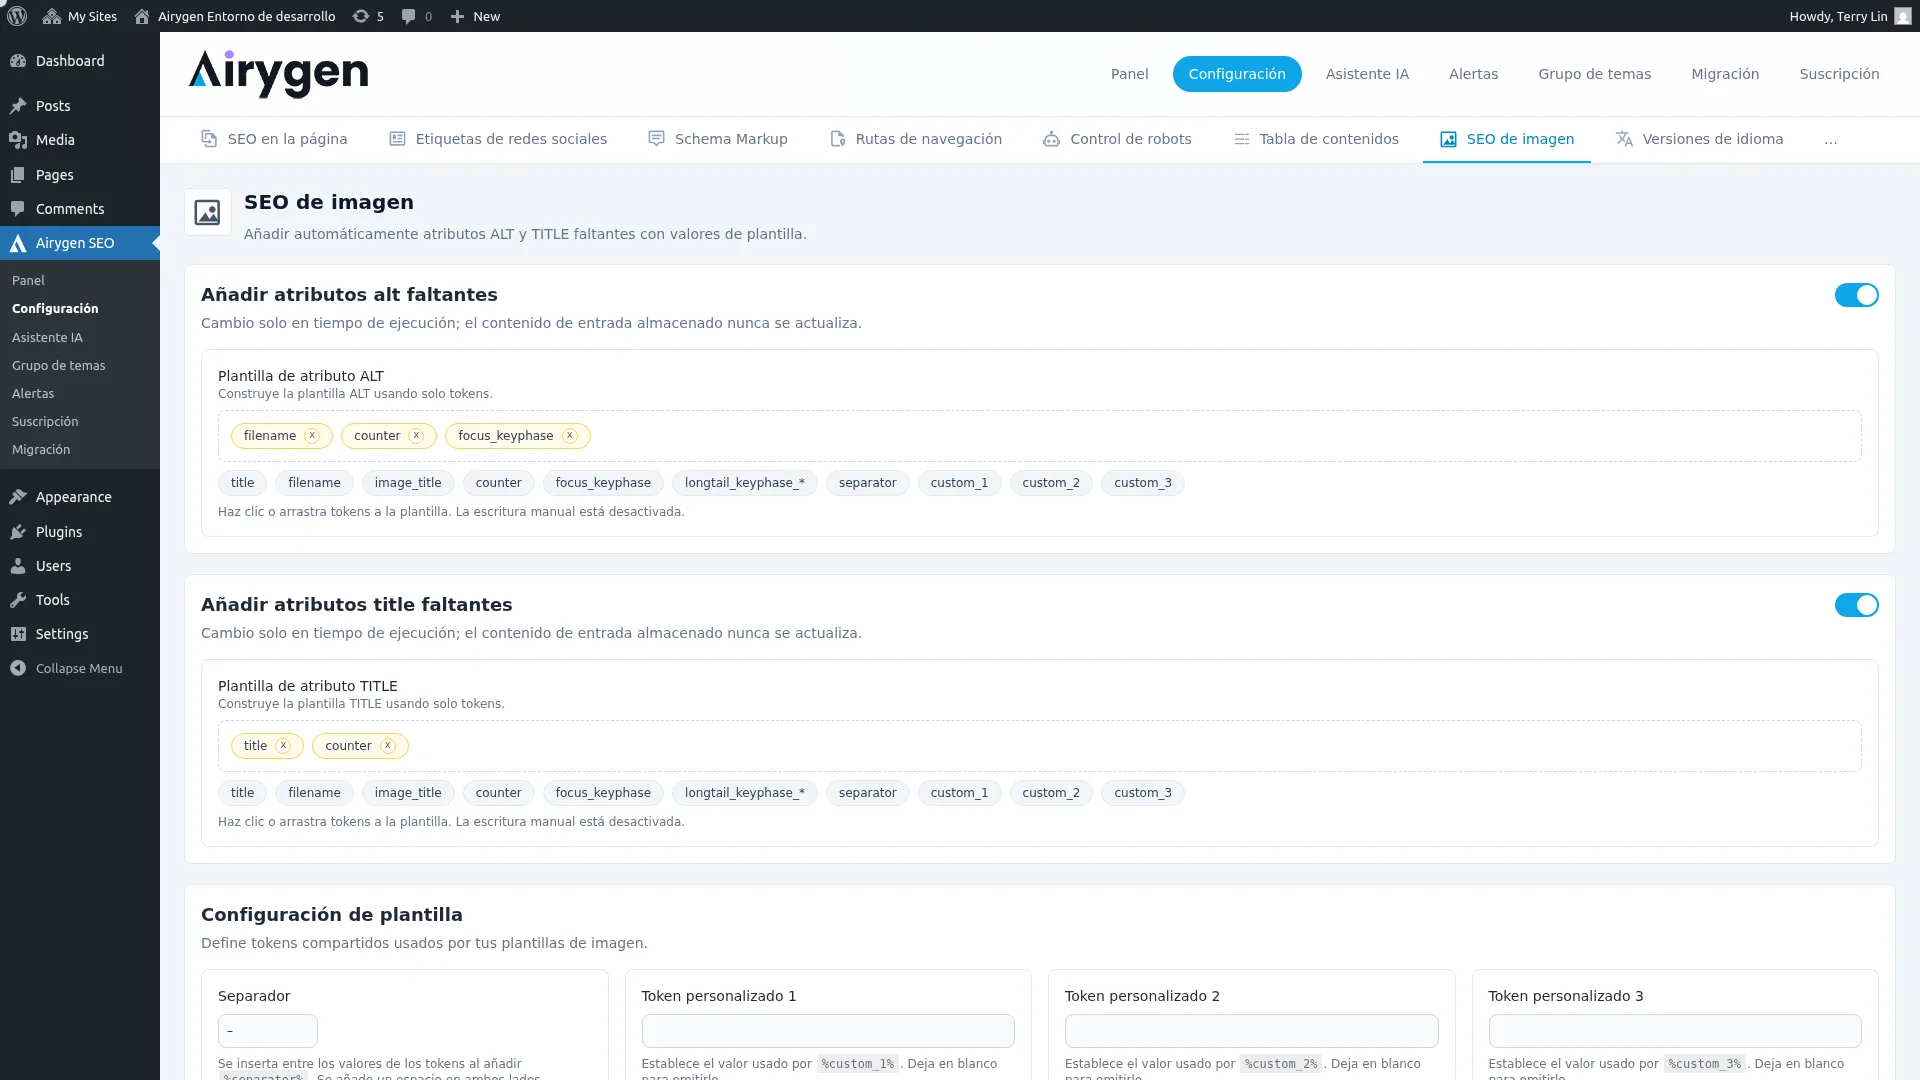Open Grupo de temas sidebar submenu link

click(x=80, y=366)
